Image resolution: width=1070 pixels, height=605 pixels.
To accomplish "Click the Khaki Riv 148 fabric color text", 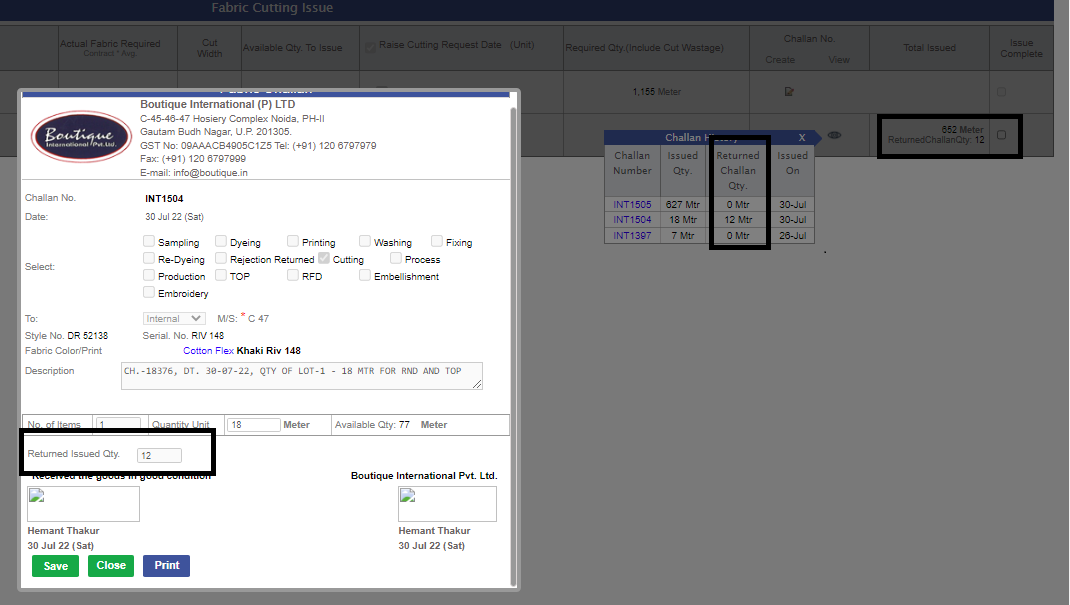I will pos(268,351).
